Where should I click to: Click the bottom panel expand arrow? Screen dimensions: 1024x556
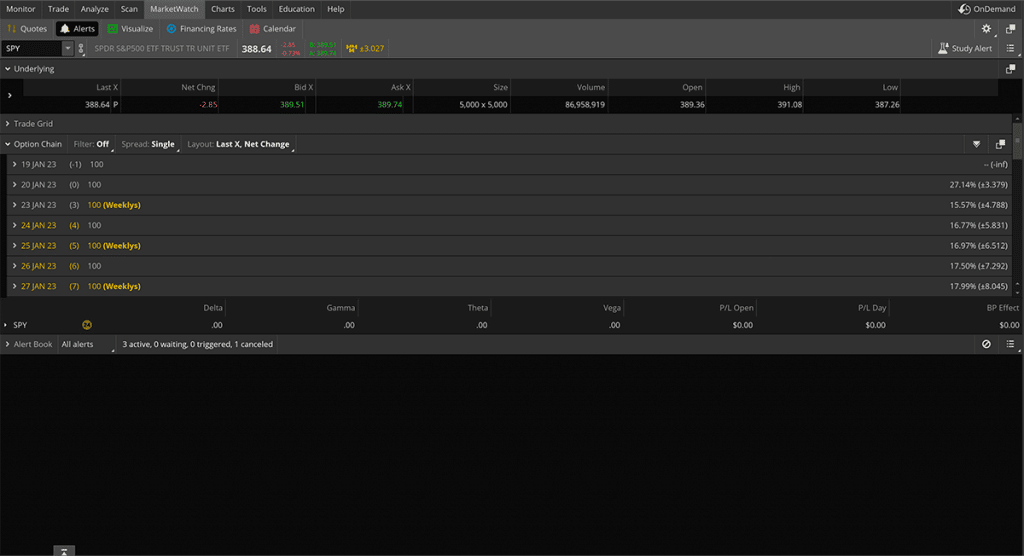tap(64, 551)
